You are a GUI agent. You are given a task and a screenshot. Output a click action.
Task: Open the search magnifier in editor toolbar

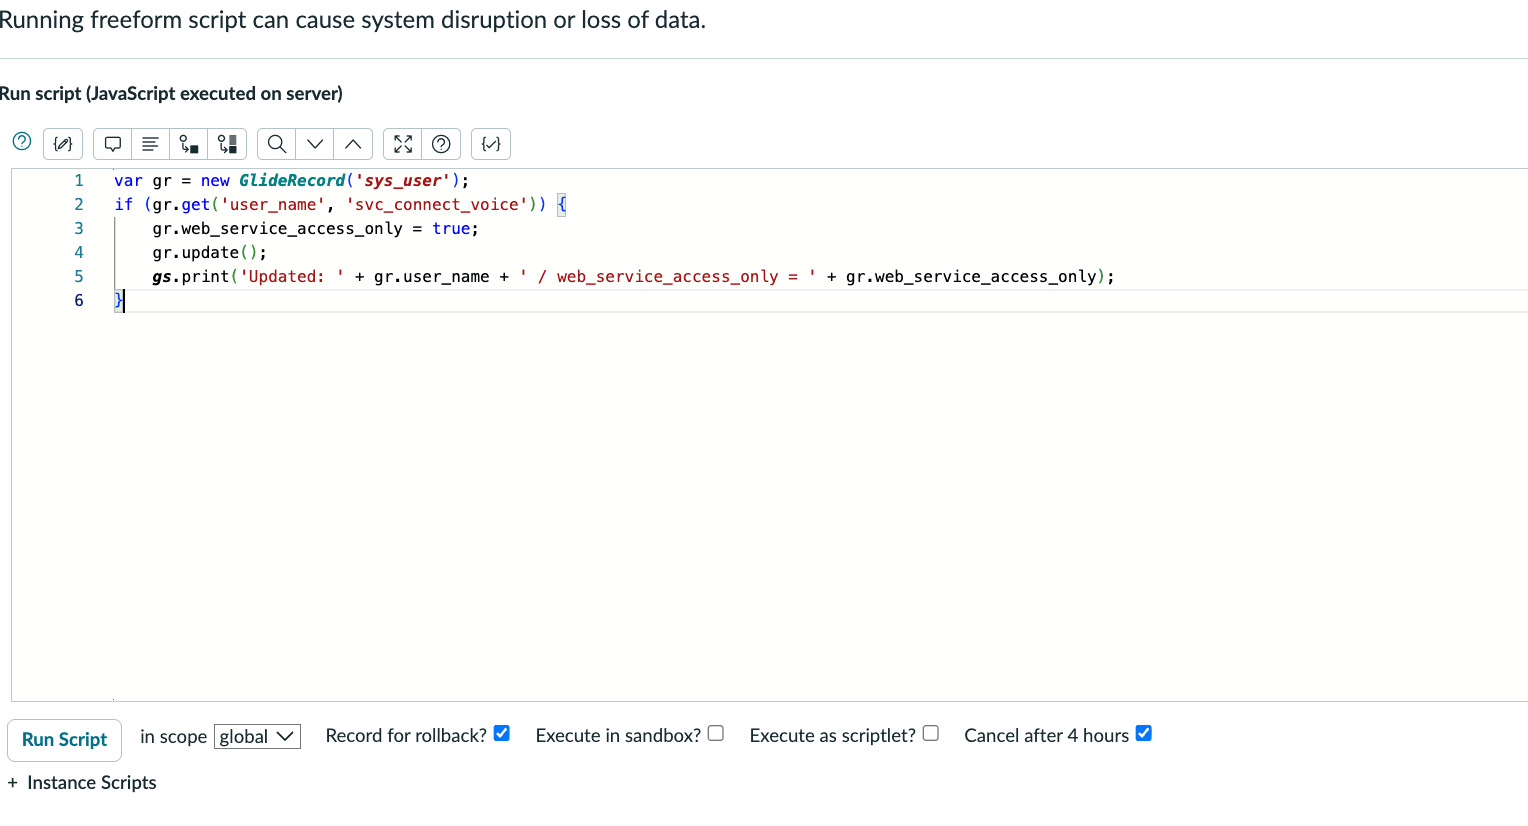point(277,144)
